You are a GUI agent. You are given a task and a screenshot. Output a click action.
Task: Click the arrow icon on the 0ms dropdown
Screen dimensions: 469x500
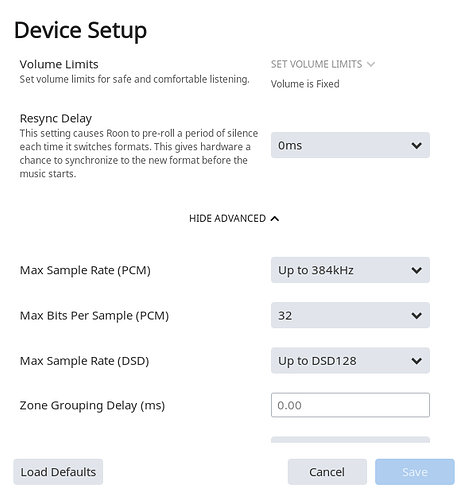click(416, 145)
